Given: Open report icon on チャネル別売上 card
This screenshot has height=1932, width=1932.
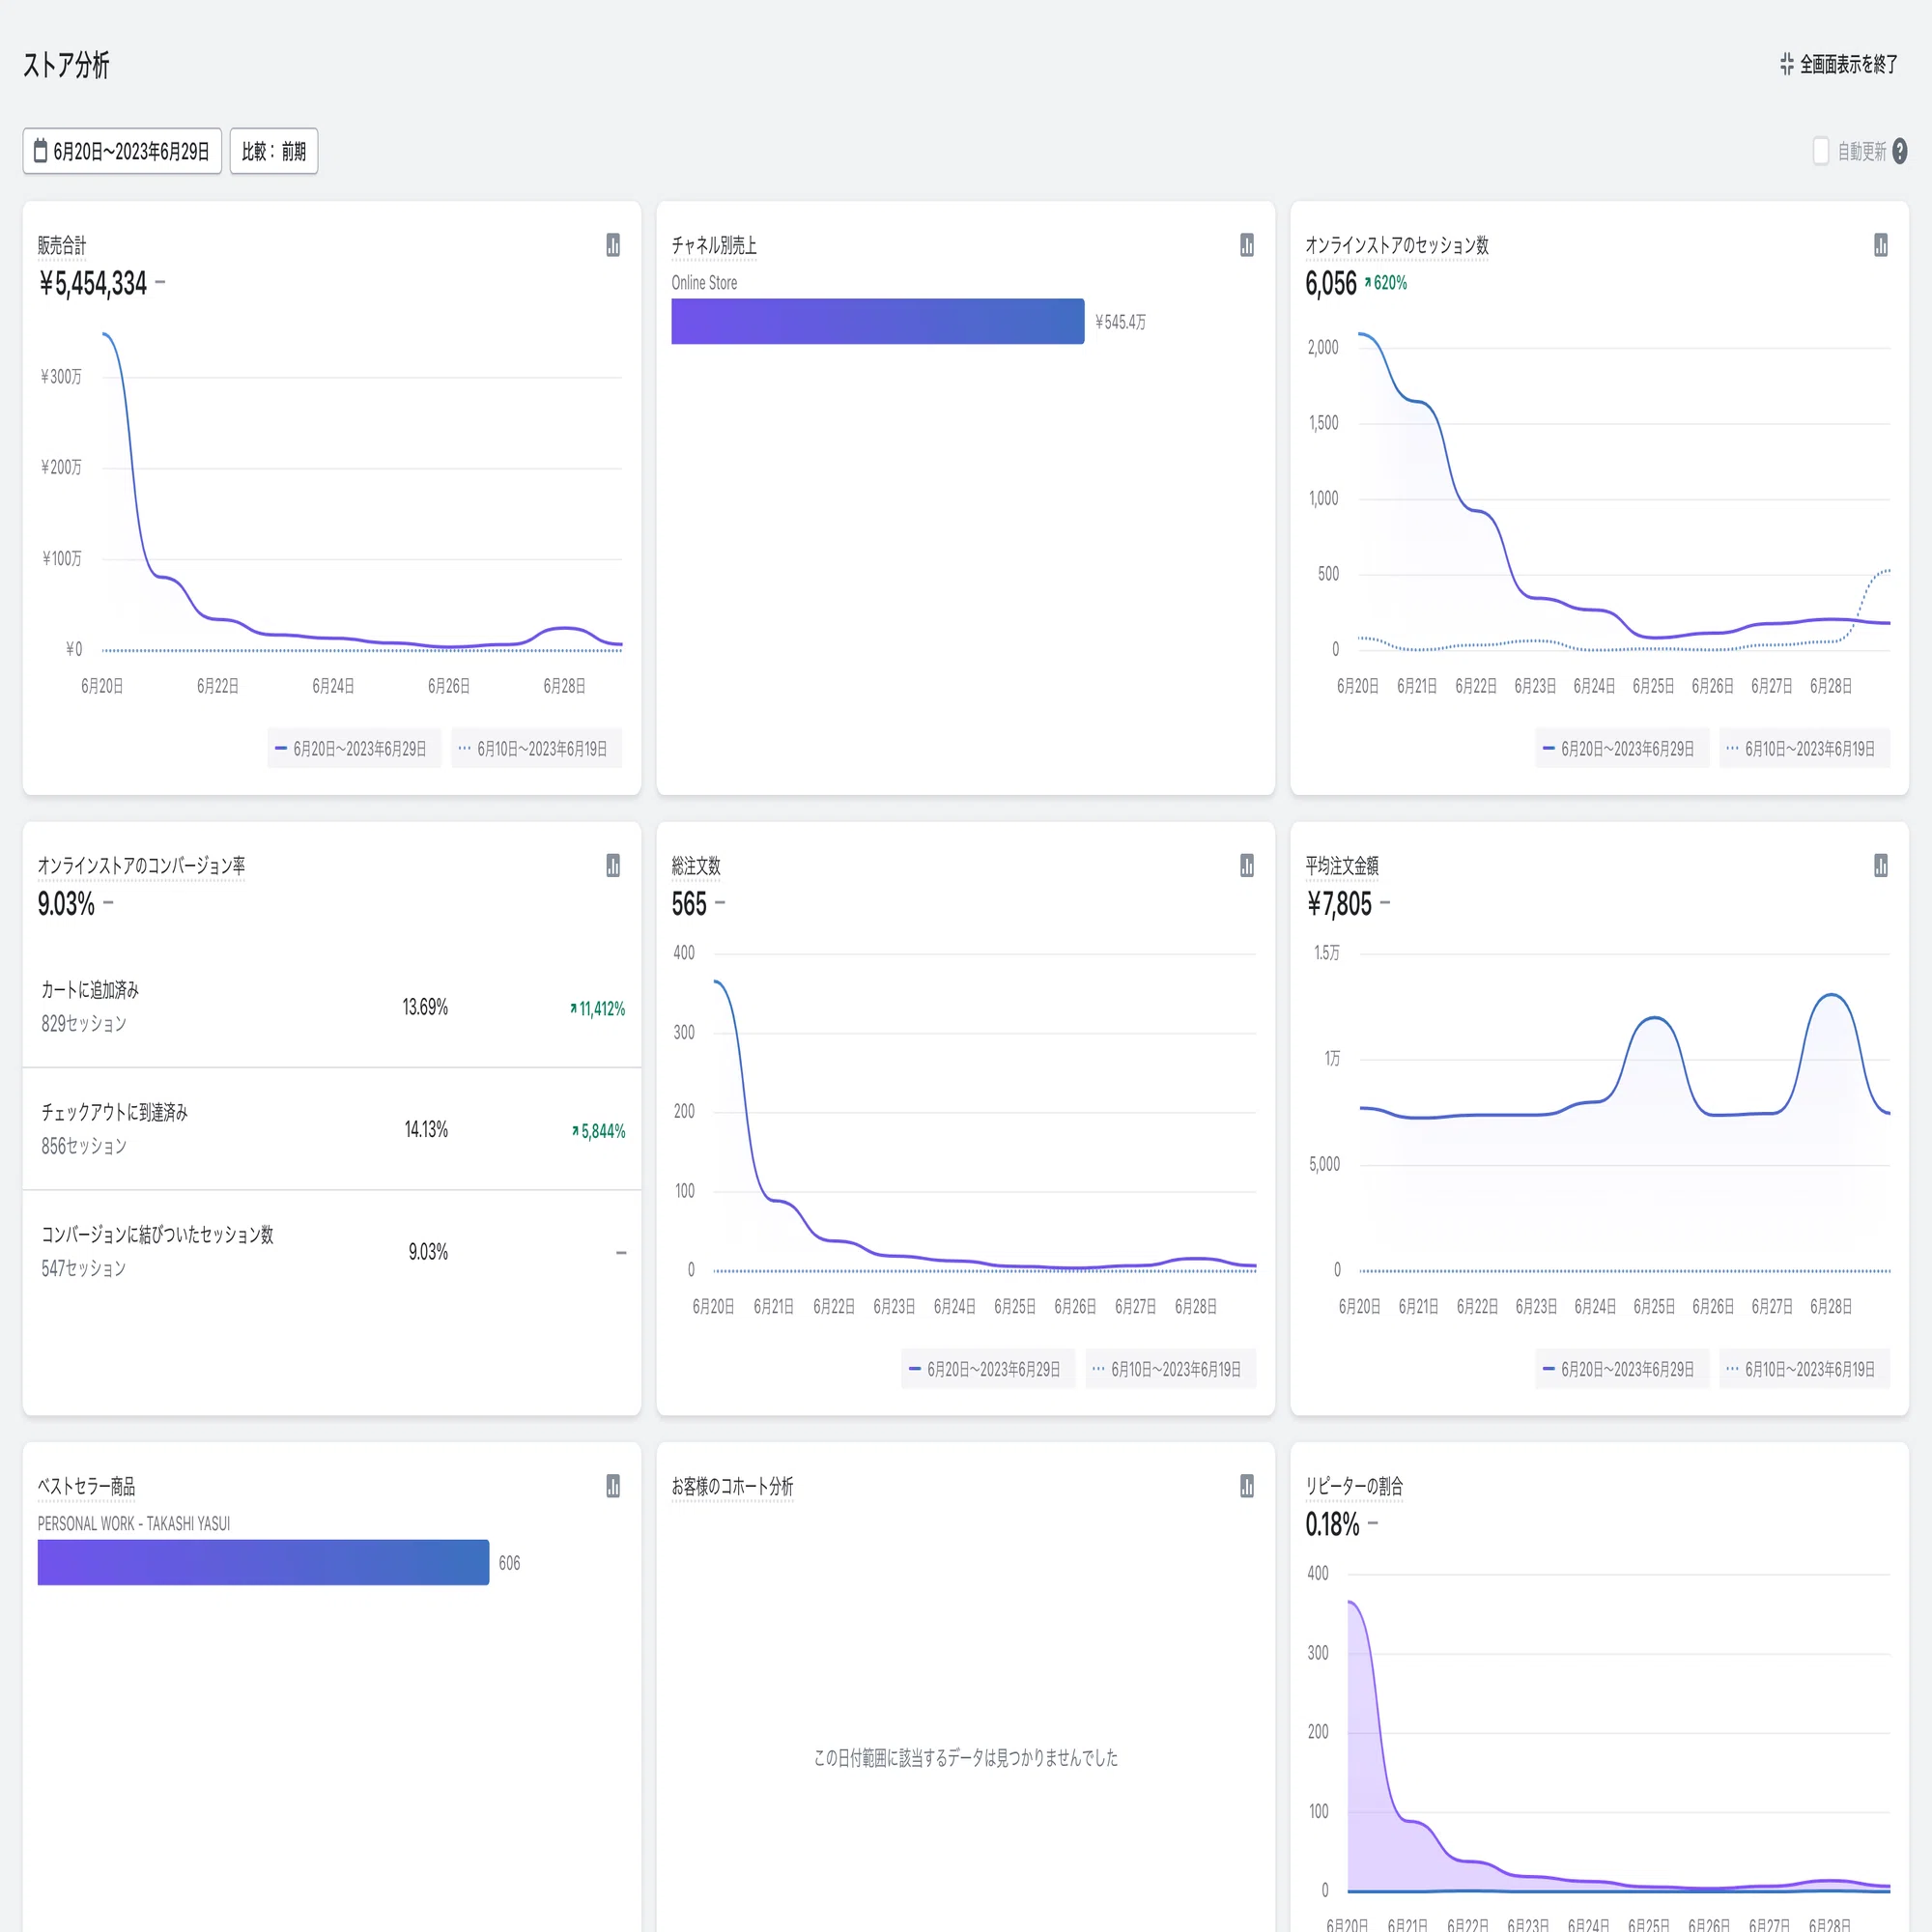Looking at the screenshot, I should (1247, 245).
